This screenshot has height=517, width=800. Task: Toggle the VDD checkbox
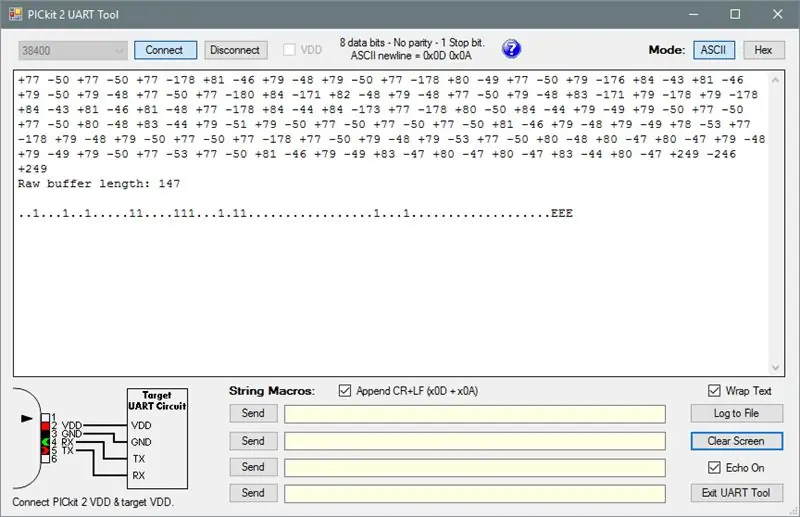289,50
